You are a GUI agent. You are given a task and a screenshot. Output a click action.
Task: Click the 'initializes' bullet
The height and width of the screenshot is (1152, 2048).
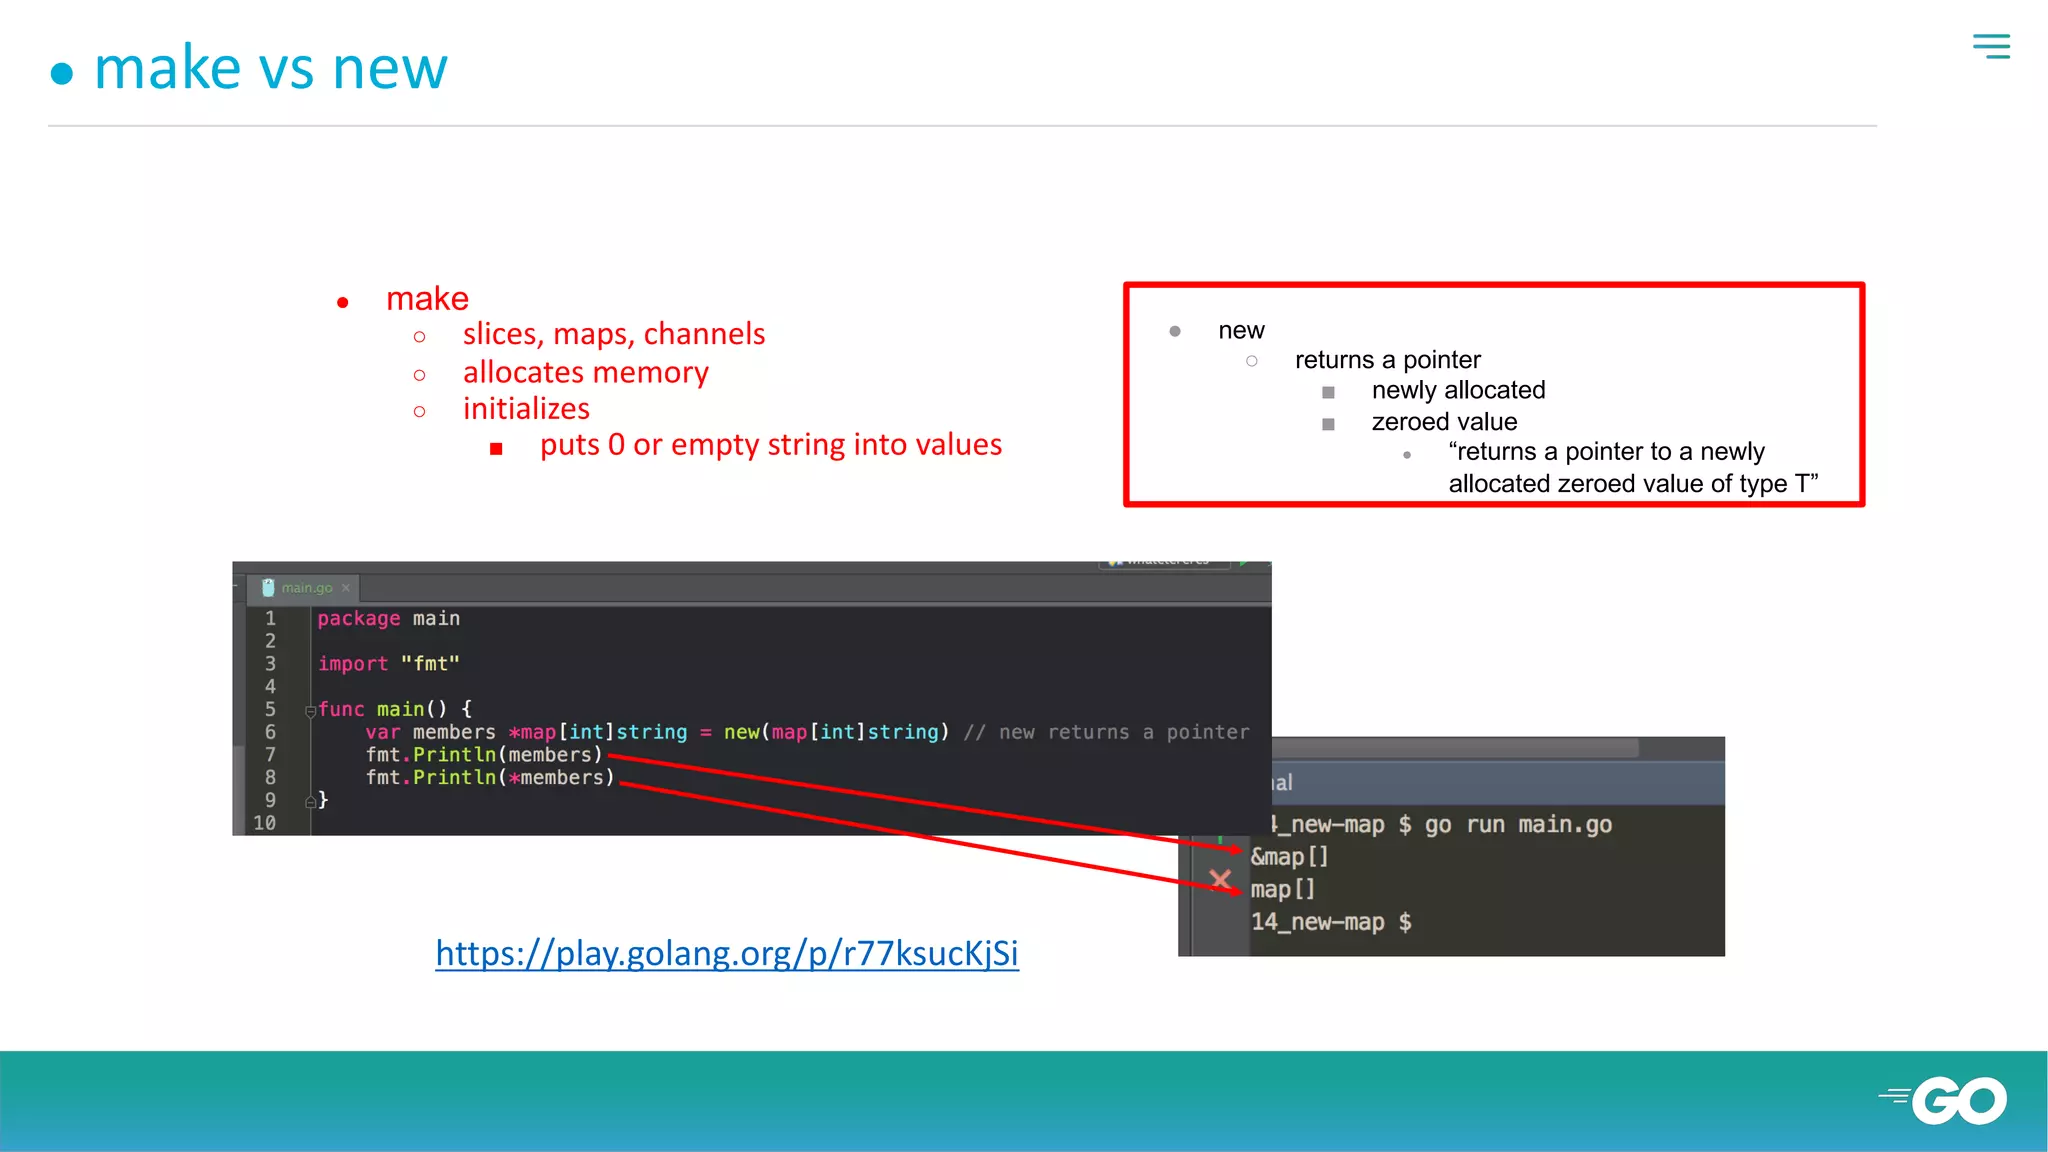pyautogui.click(x=526, y=409)
